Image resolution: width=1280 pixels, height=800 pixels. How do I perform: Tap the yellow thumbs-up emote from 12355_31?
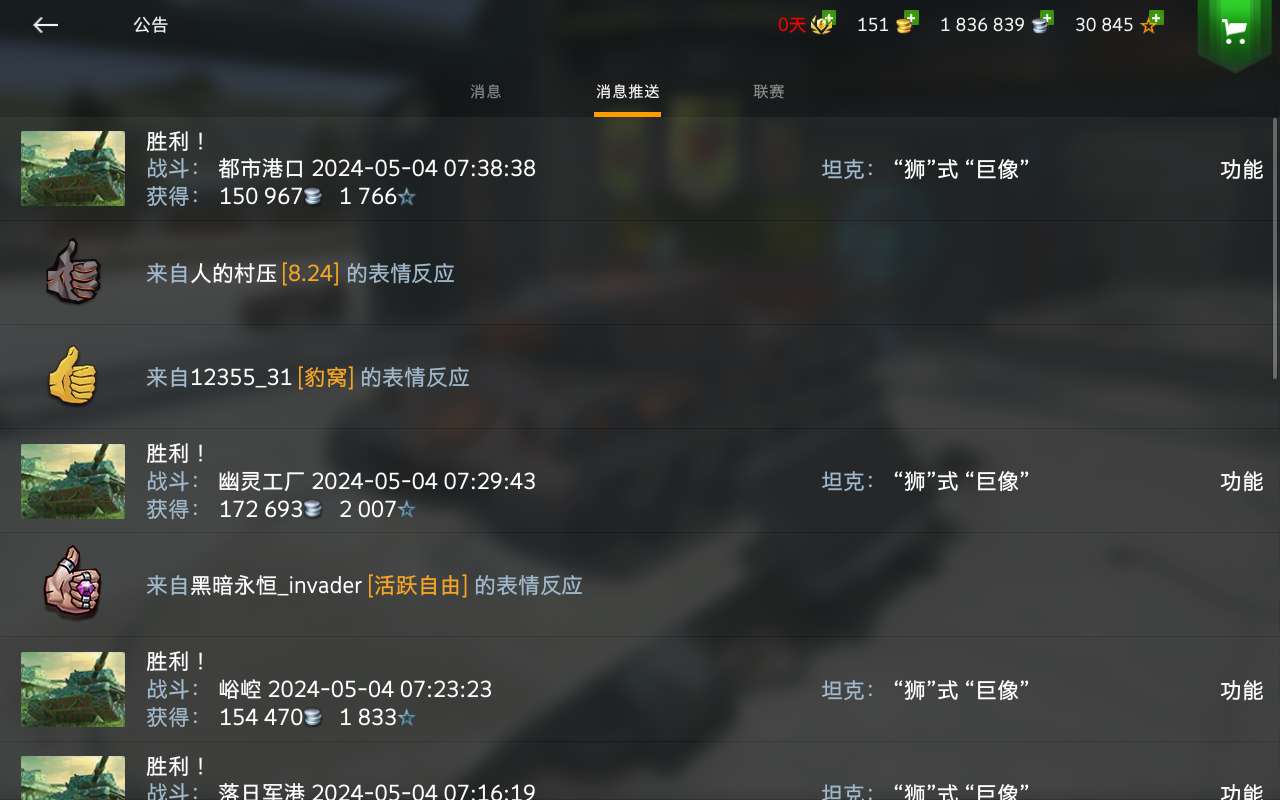[72, 376]
